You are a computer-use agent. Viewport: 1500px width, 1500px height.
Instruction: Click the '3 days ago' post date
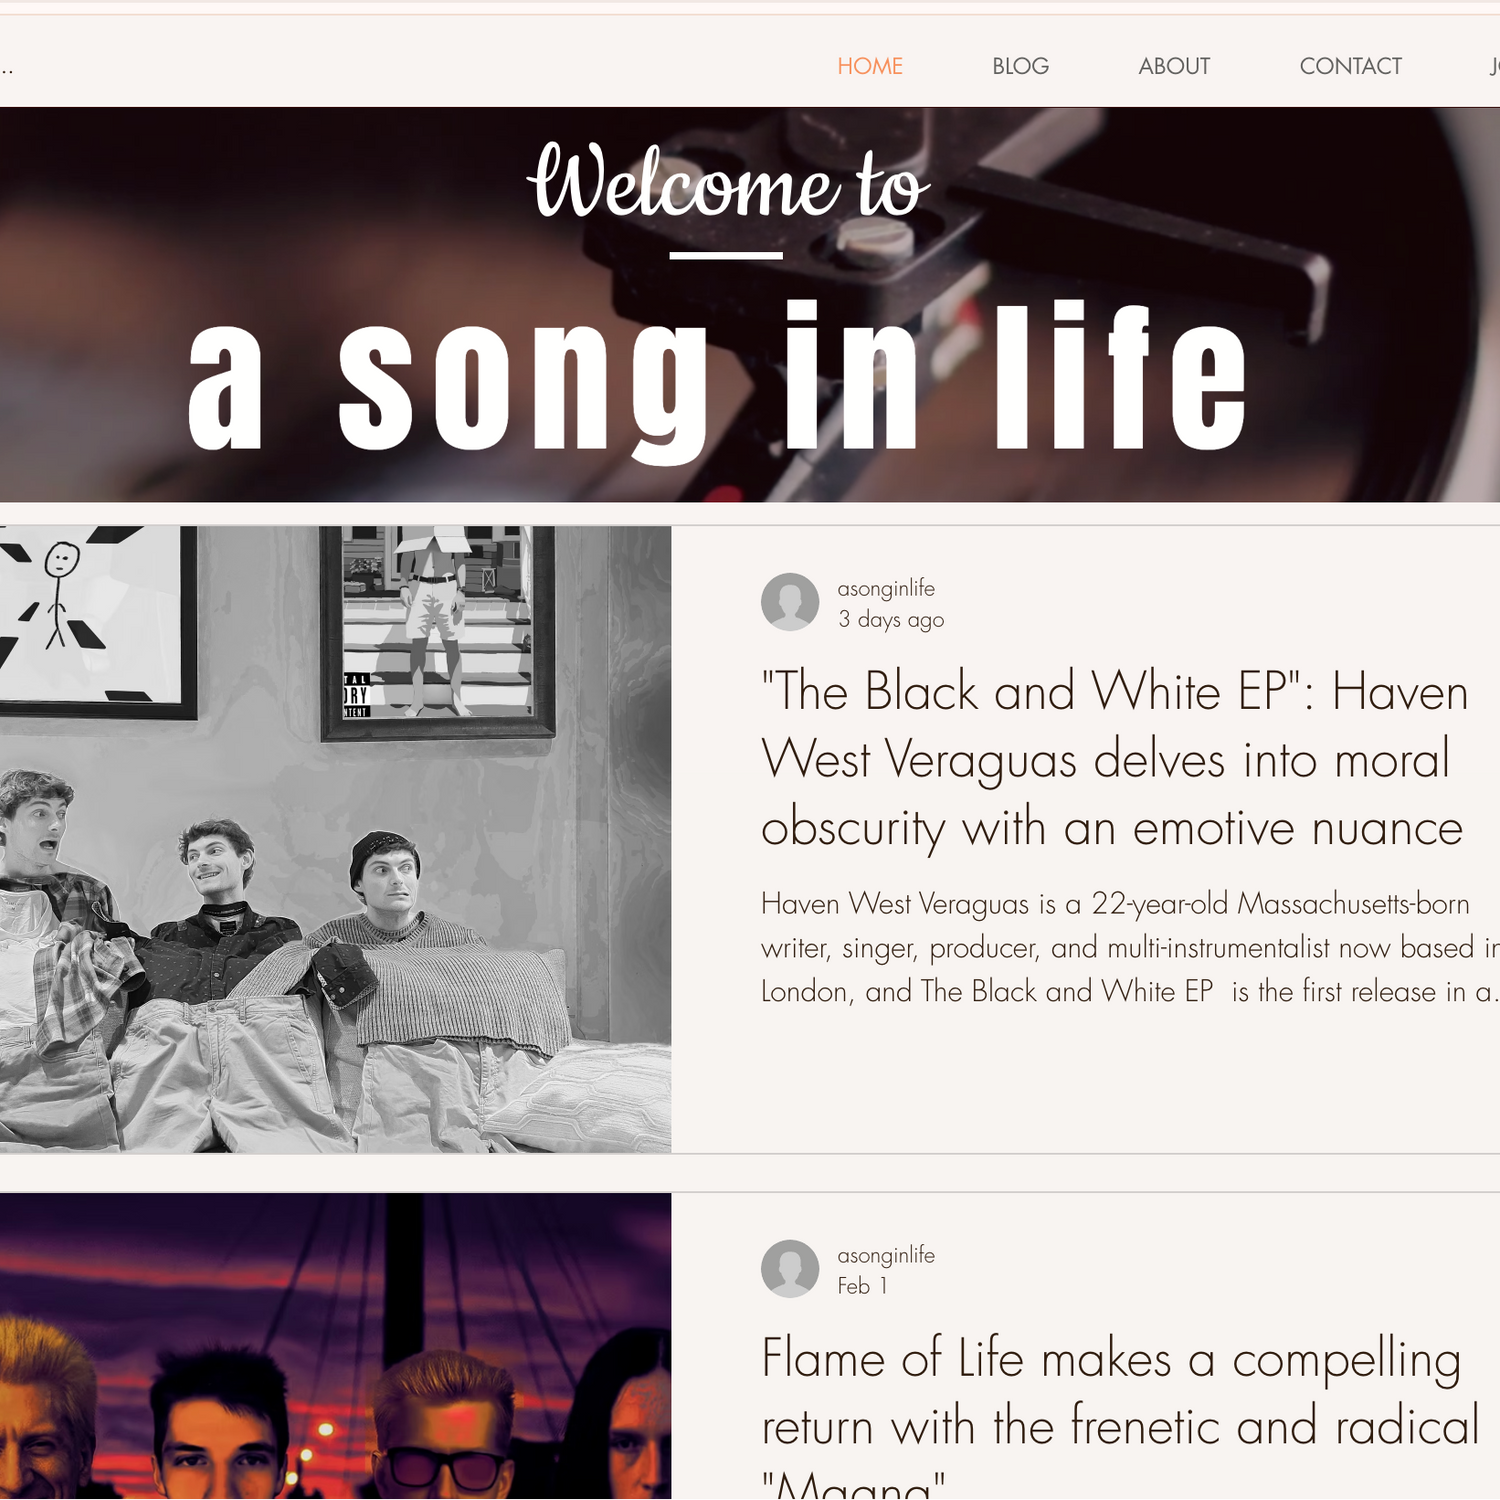(890, 620)
